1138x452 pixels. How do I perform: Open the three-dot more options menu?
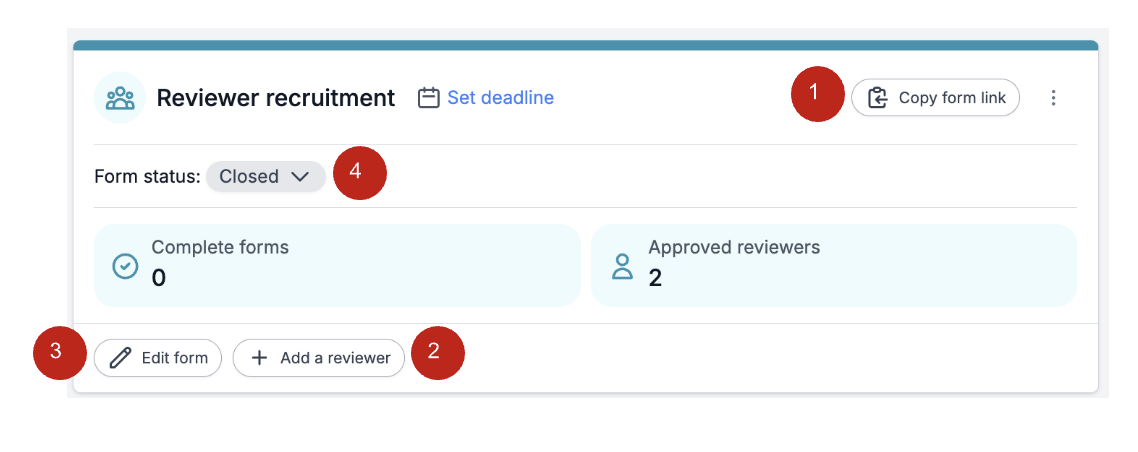pos(1053,97)
